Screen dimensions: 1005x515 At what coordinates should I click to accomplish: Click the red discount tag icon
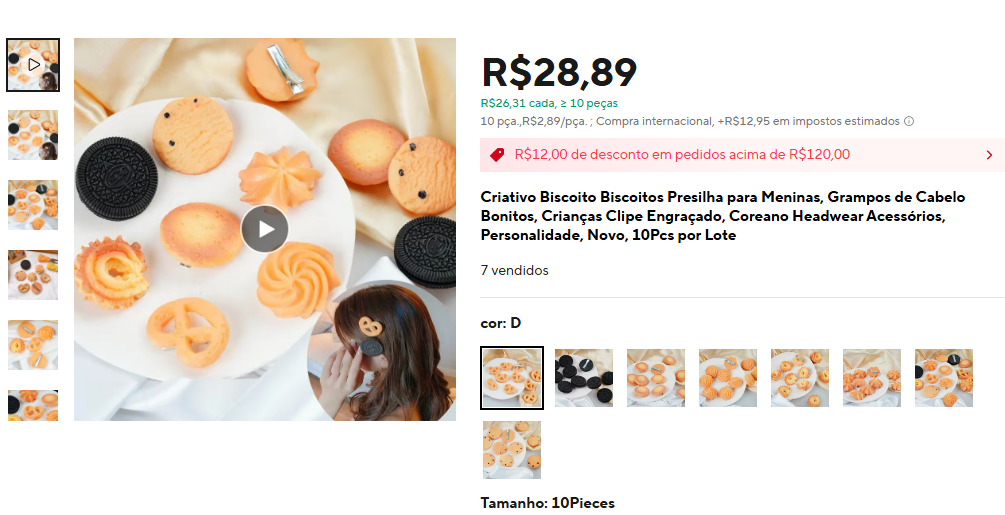click(497, 154)
